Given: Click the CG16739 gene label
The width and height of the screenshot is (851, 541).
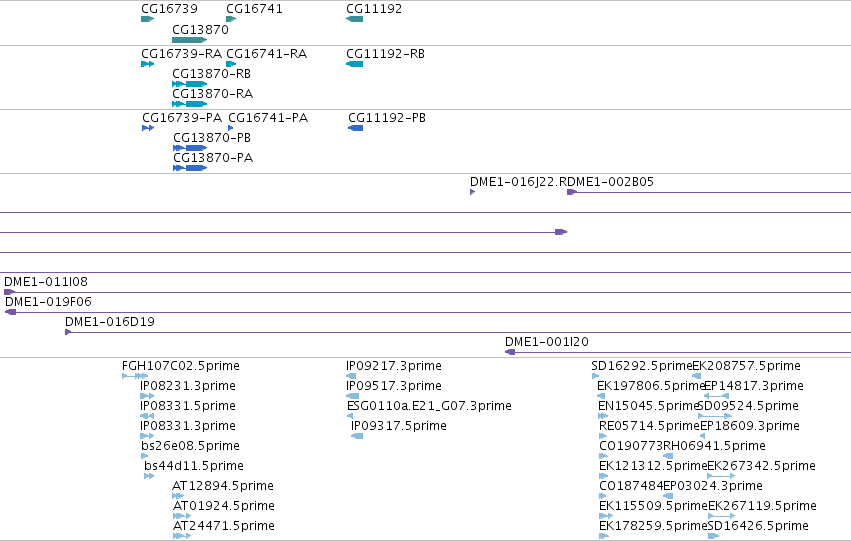Looking at the screenshot, I should [169, 9].
